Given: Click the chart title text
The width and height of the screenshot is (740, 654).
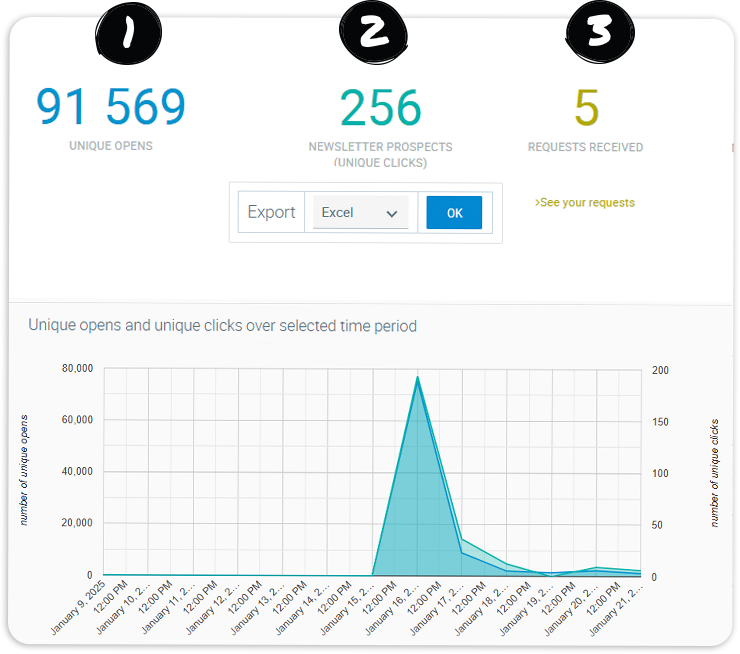Looking at the screenshot, I should tap(222, 326).
